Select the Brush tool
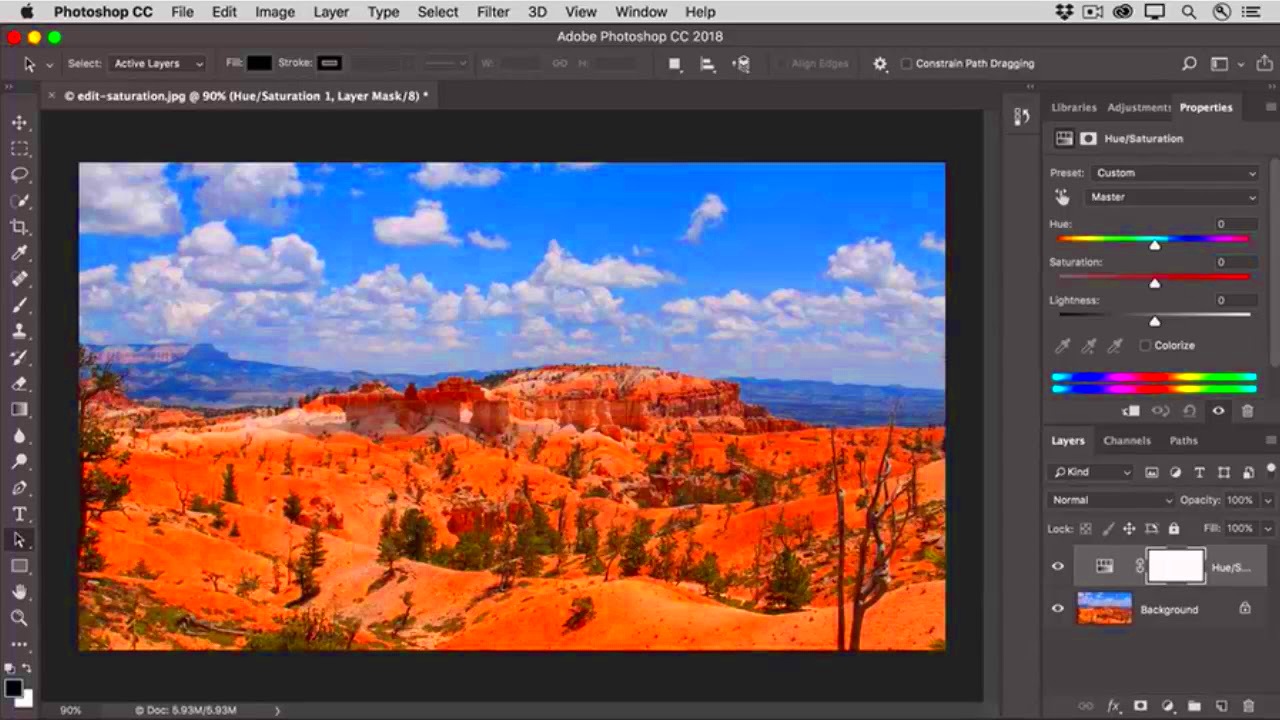Viewport: 1280px width, 720px height. coord(19,305)
